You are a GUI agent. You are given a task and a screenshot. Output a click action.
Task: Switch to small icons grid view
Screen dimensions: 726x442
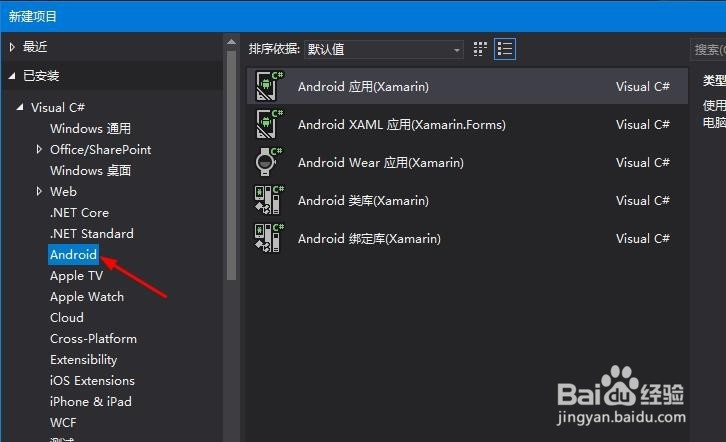pyautogui.click(x=480, y=49)
